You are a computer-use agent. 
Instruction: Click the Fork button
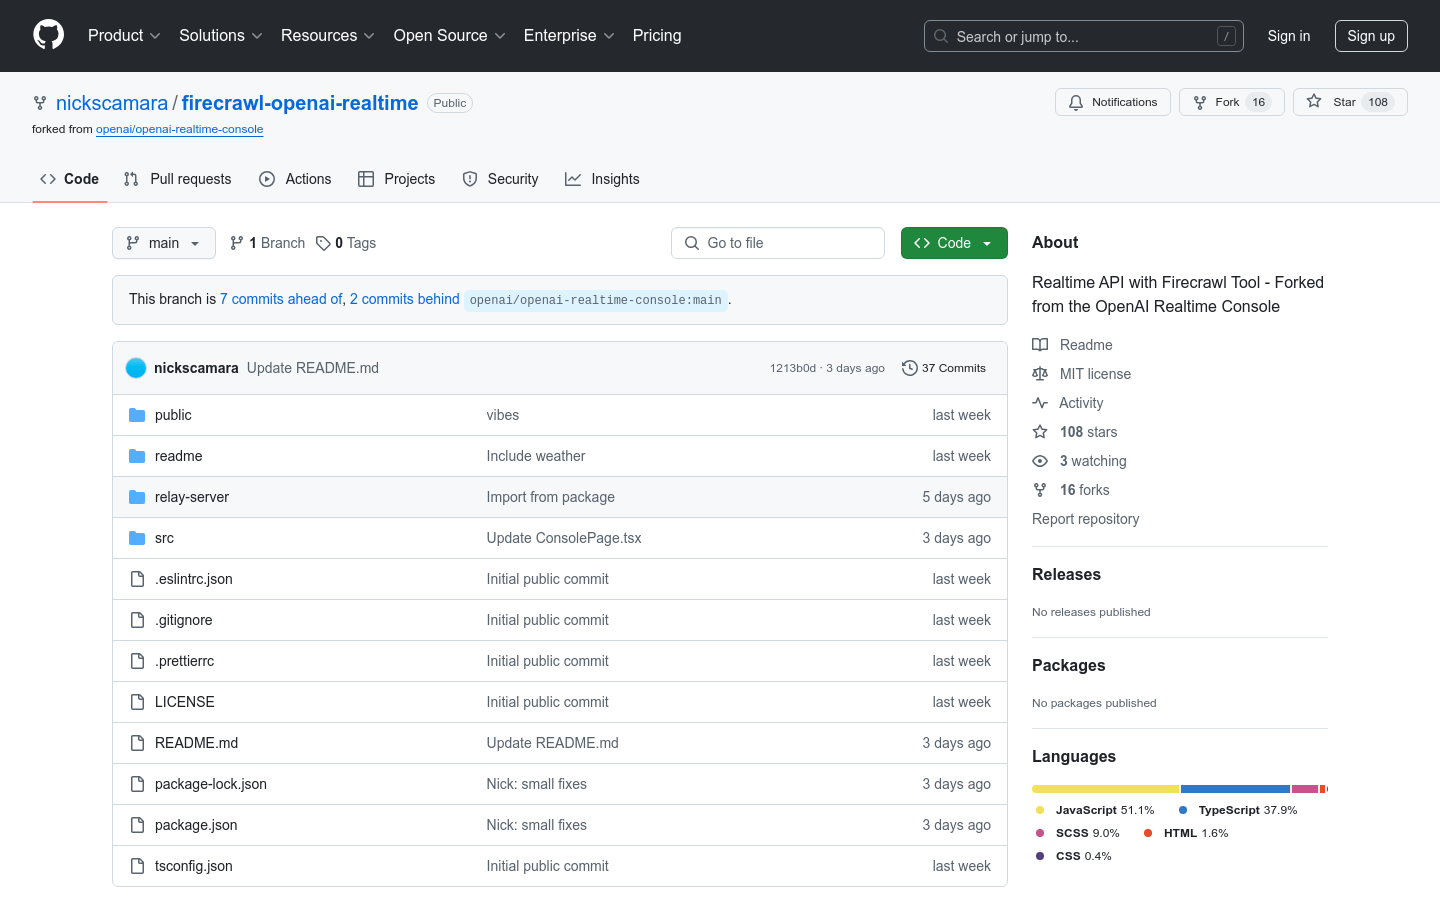[x=1232, y=102]
